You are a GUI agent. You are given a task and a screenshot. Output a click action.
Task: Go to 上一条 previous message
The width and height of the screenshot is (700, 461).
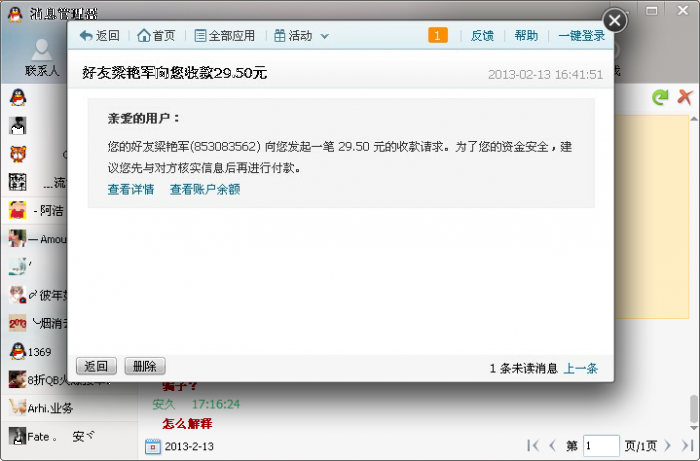coord(581,368)
